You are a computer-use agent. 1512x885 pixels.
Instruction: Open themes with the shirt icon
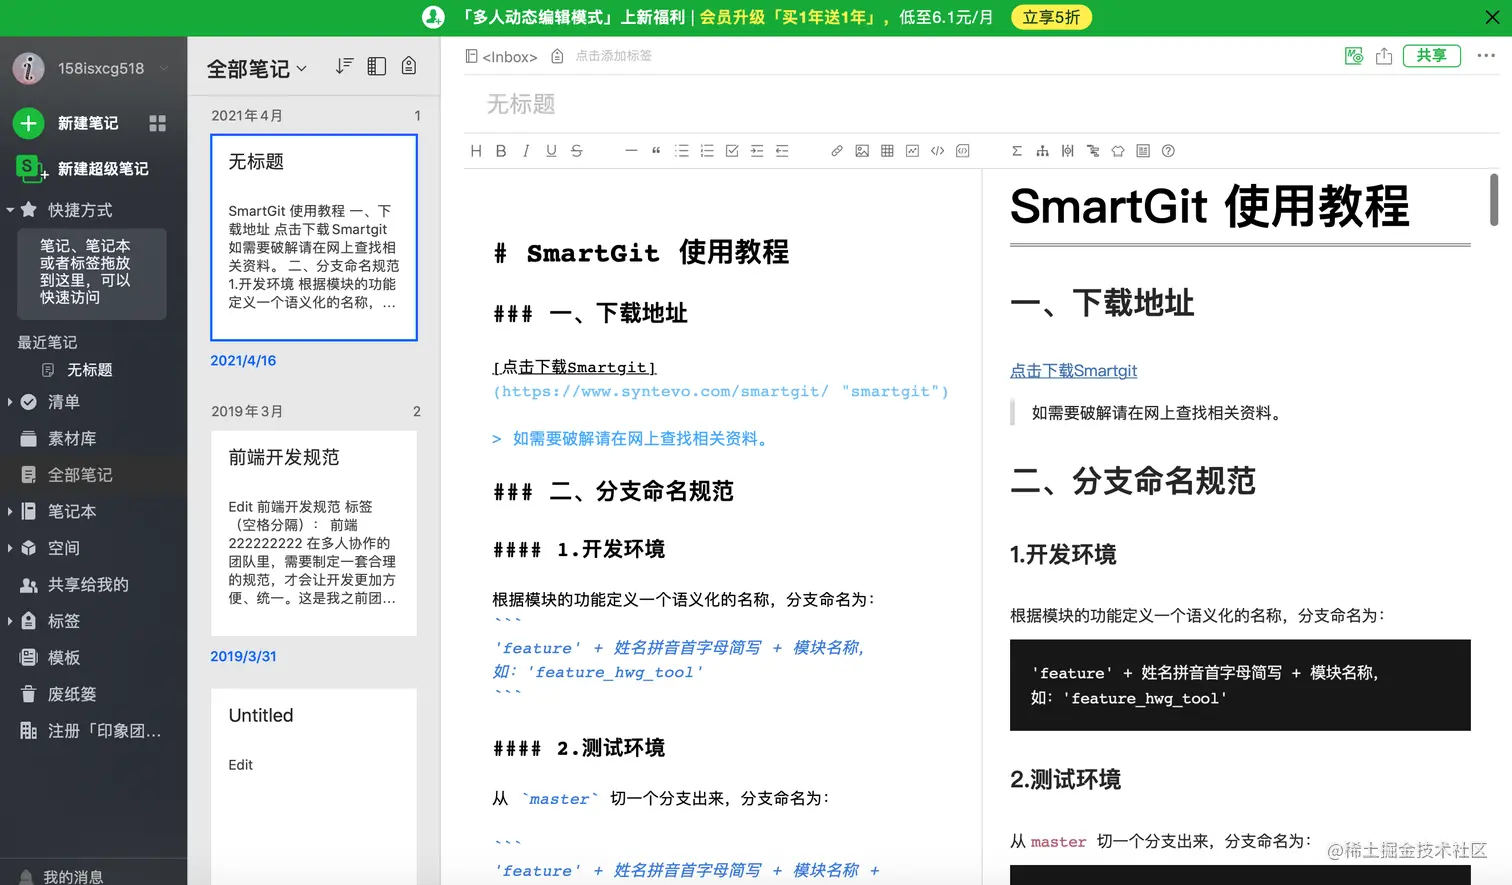[x=1118, y=151]
